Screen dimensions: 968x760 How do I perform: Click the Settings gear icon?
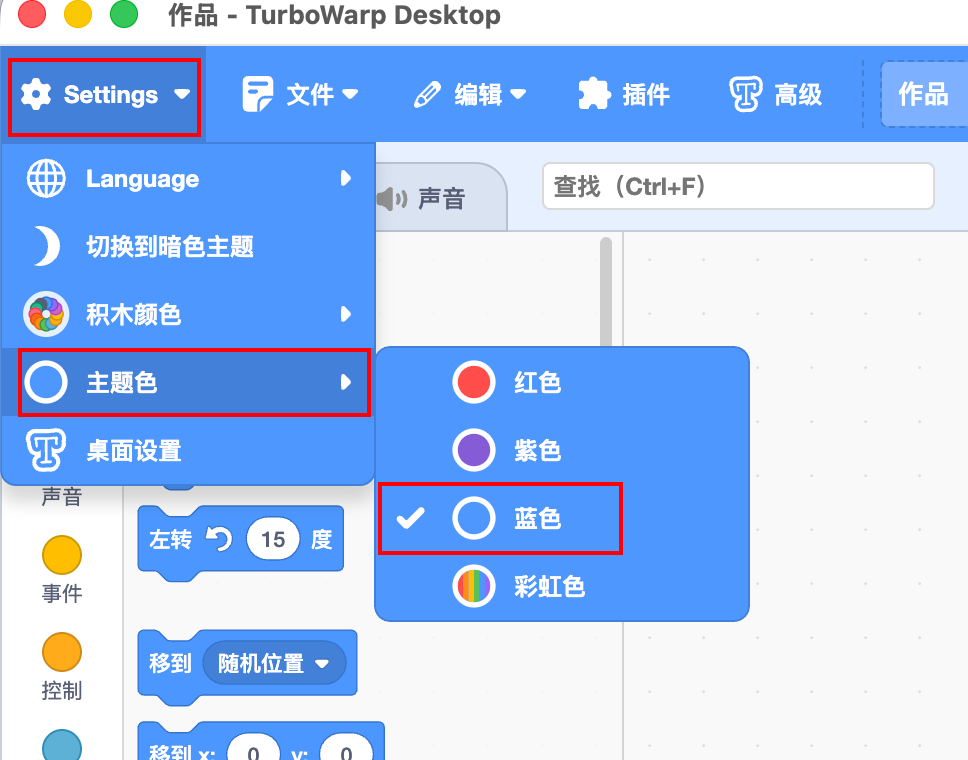(x=36, y=94)
